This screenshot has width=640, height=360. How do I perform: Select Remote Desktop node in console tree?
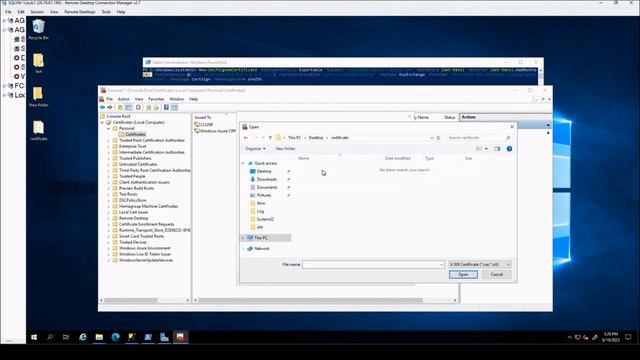[x=133, y=218]
